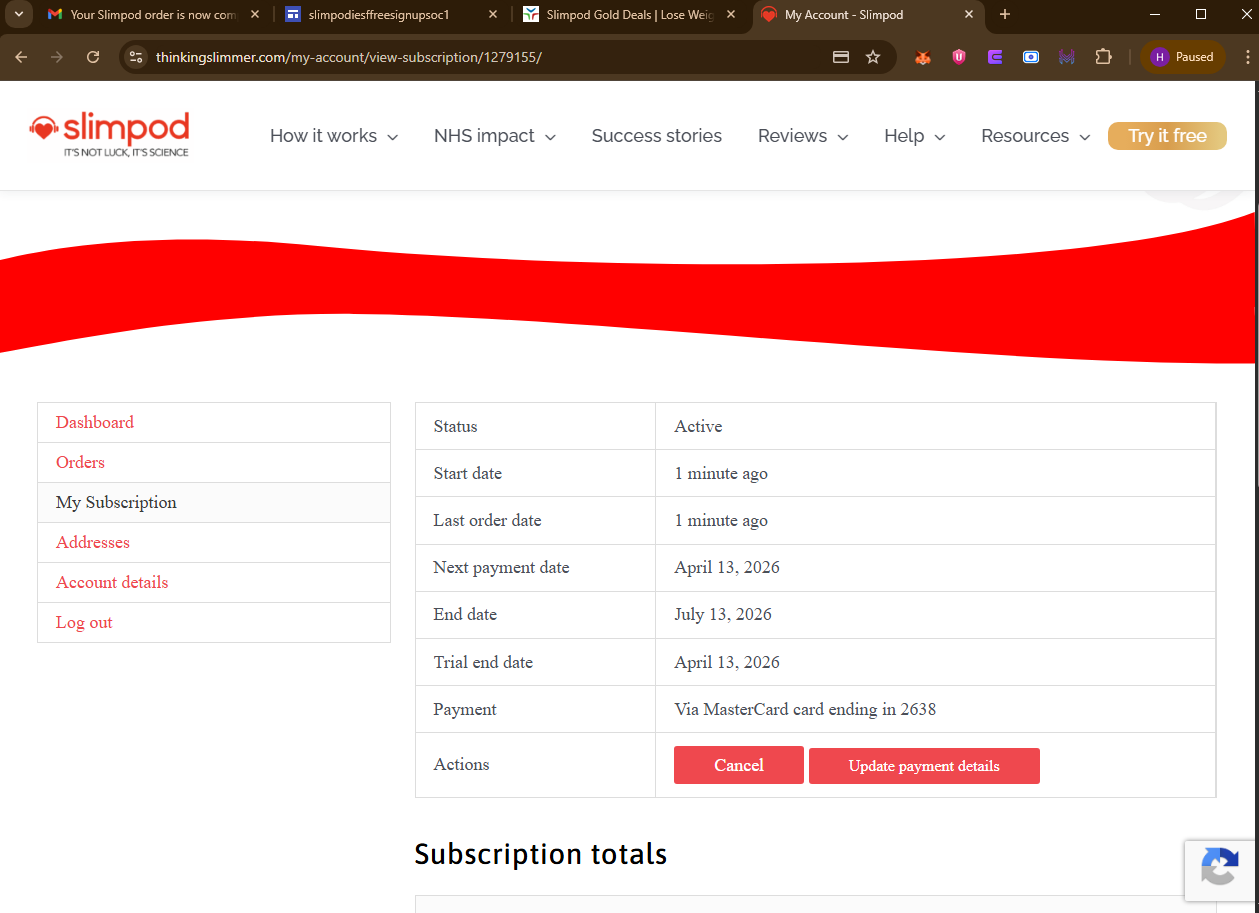Screen dimensions: 1259x913
Task: Click the Subscription totals heading
Action: (541, 854)
